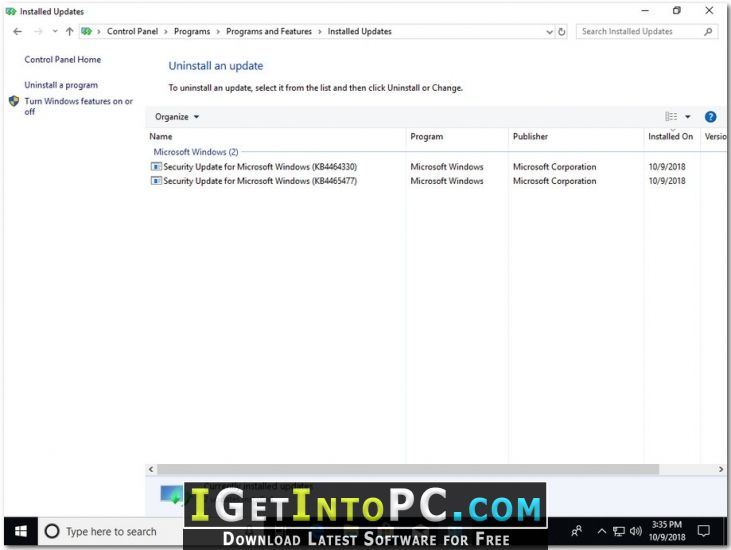Screen dimensions: 731x550
Task: Go up one folder level
Action: tap(69, 31)
